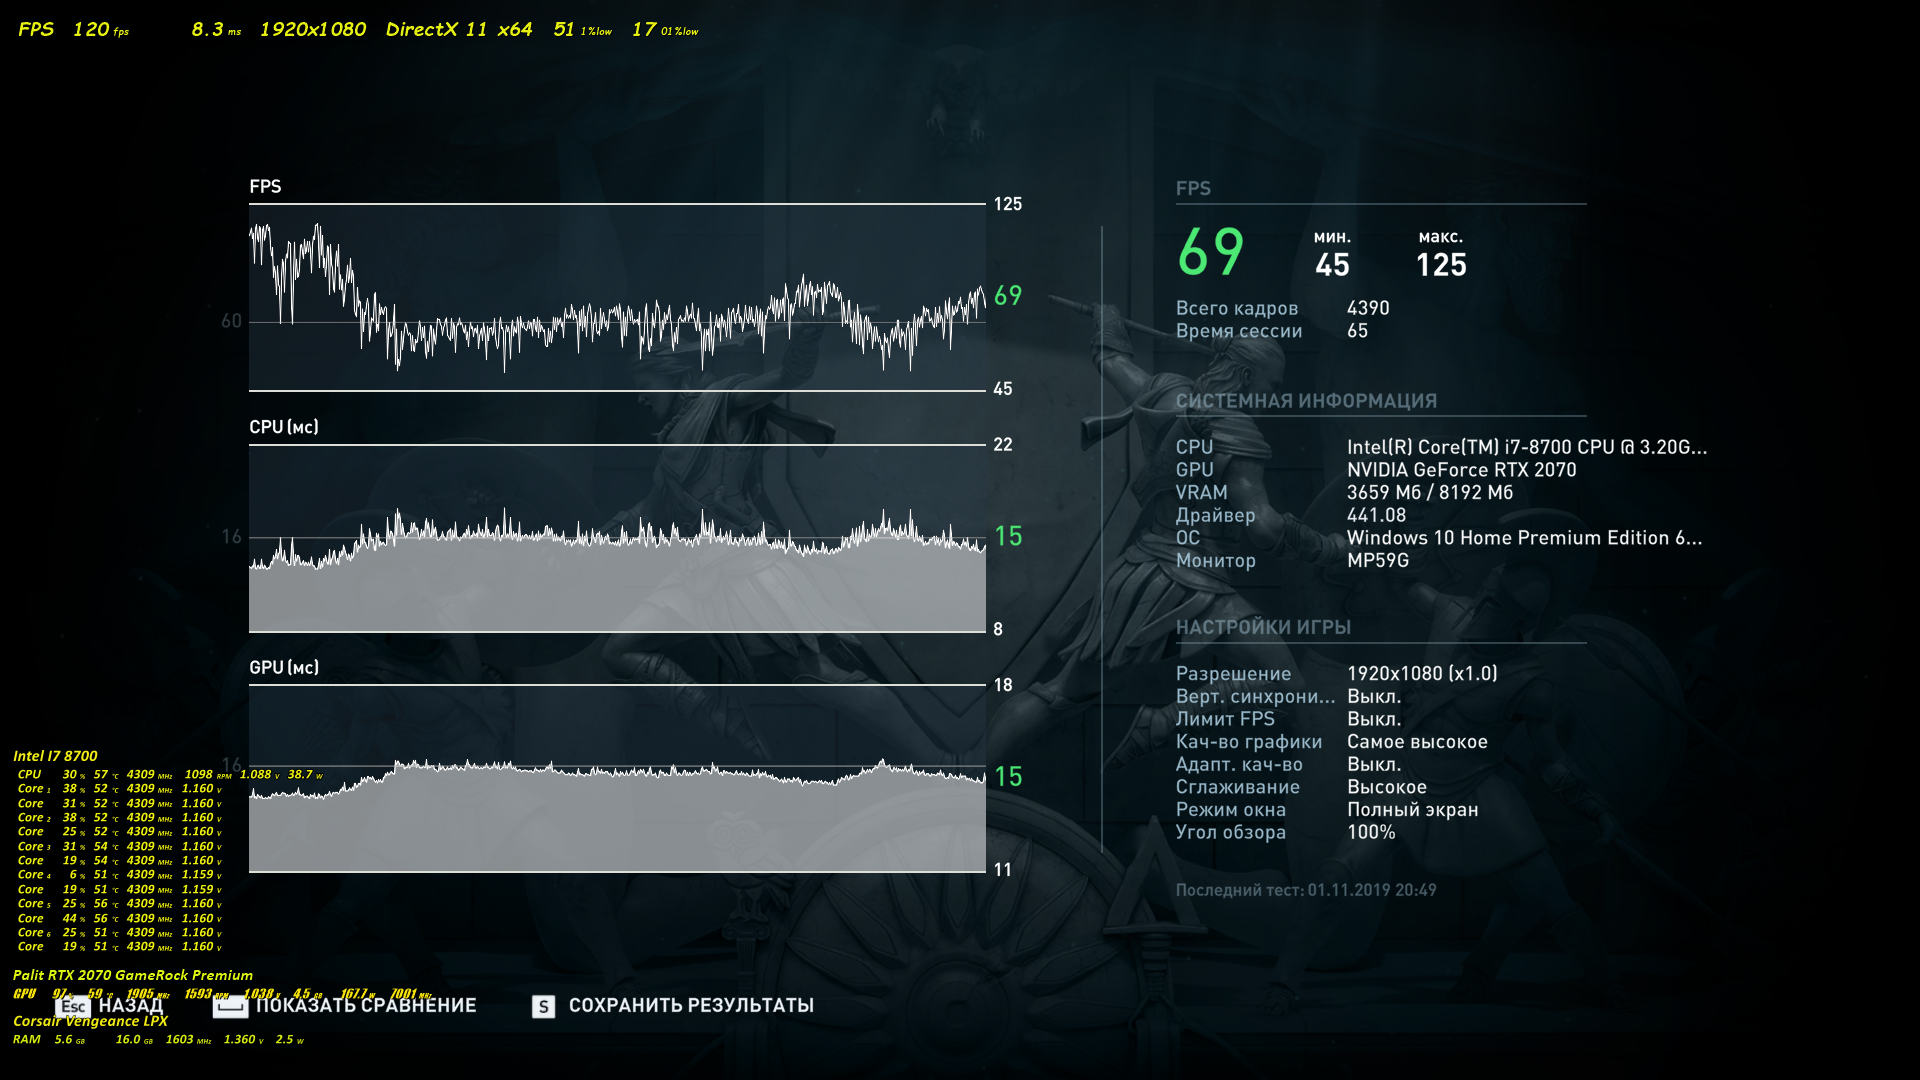
Task: Open ПОКАЗАТЬ СРАВНЕНИЕ comparison view
Action: [x=366, y=1006]
